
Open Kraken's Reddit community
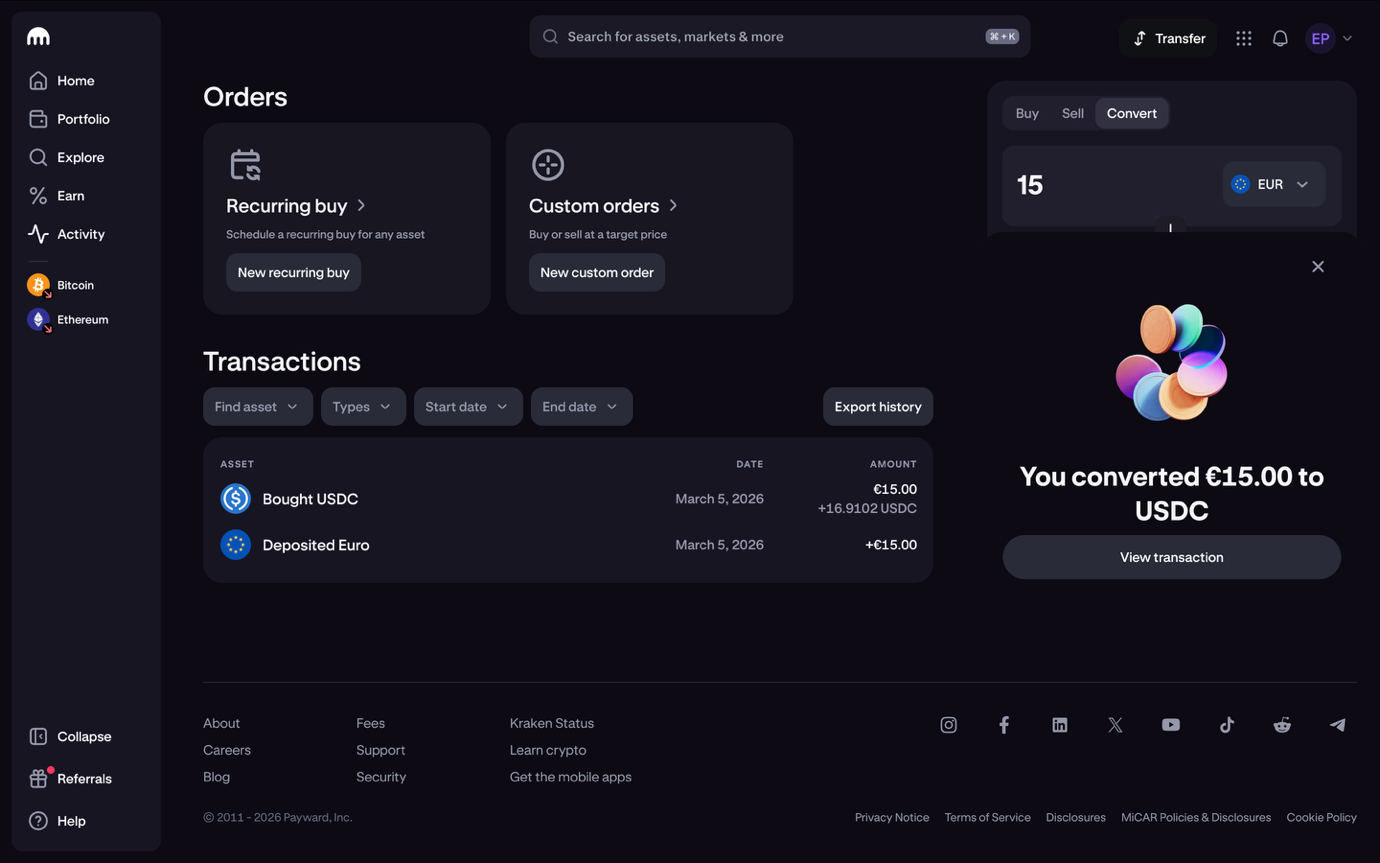pos(1282,725)
